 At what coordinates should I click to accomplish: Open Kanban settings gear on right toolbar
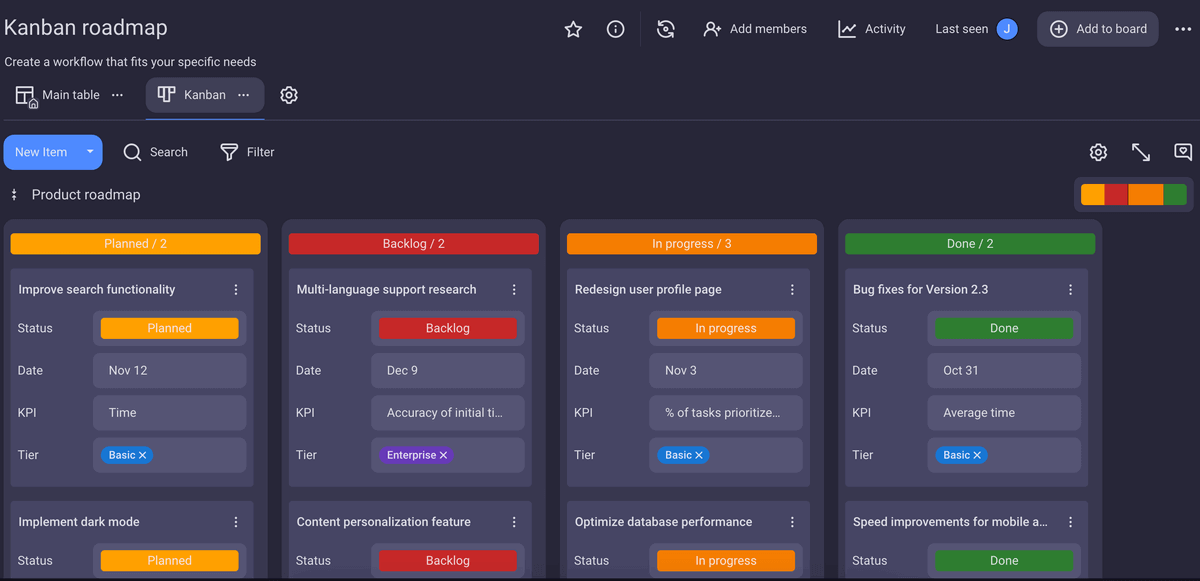click(1098, 152)
